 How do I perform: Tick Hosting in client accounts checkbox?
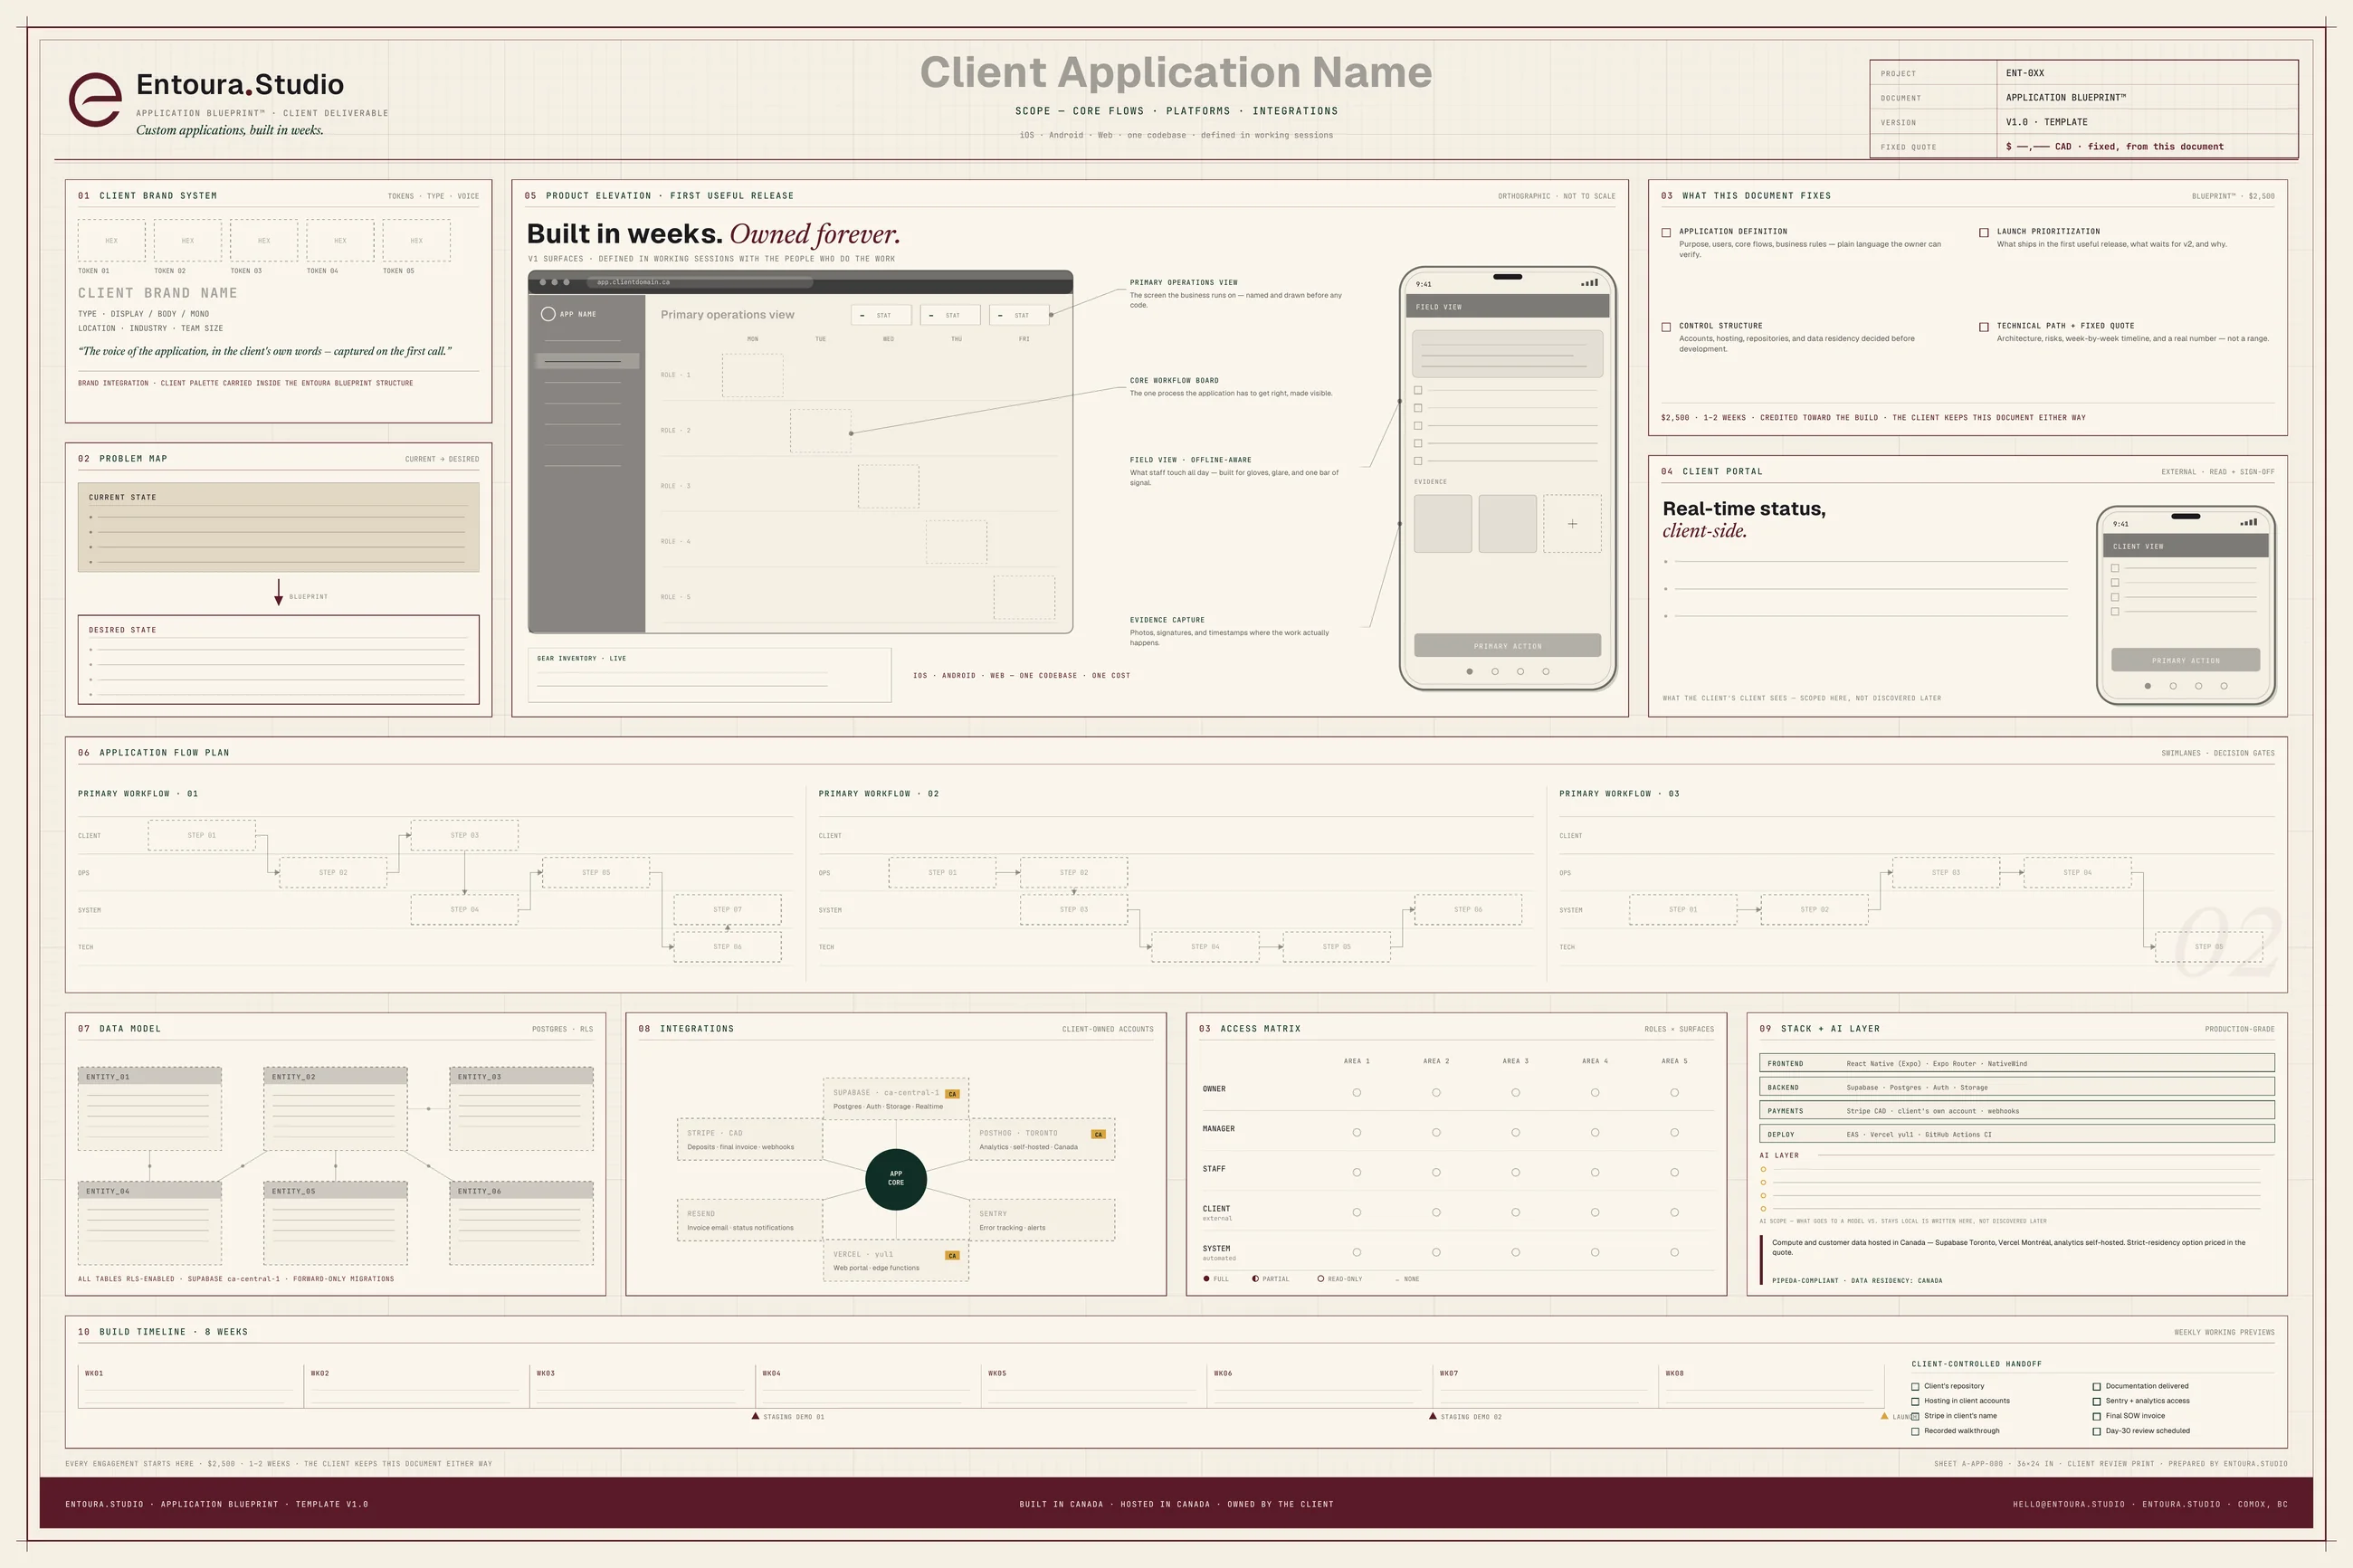tap(1915, 1402)
